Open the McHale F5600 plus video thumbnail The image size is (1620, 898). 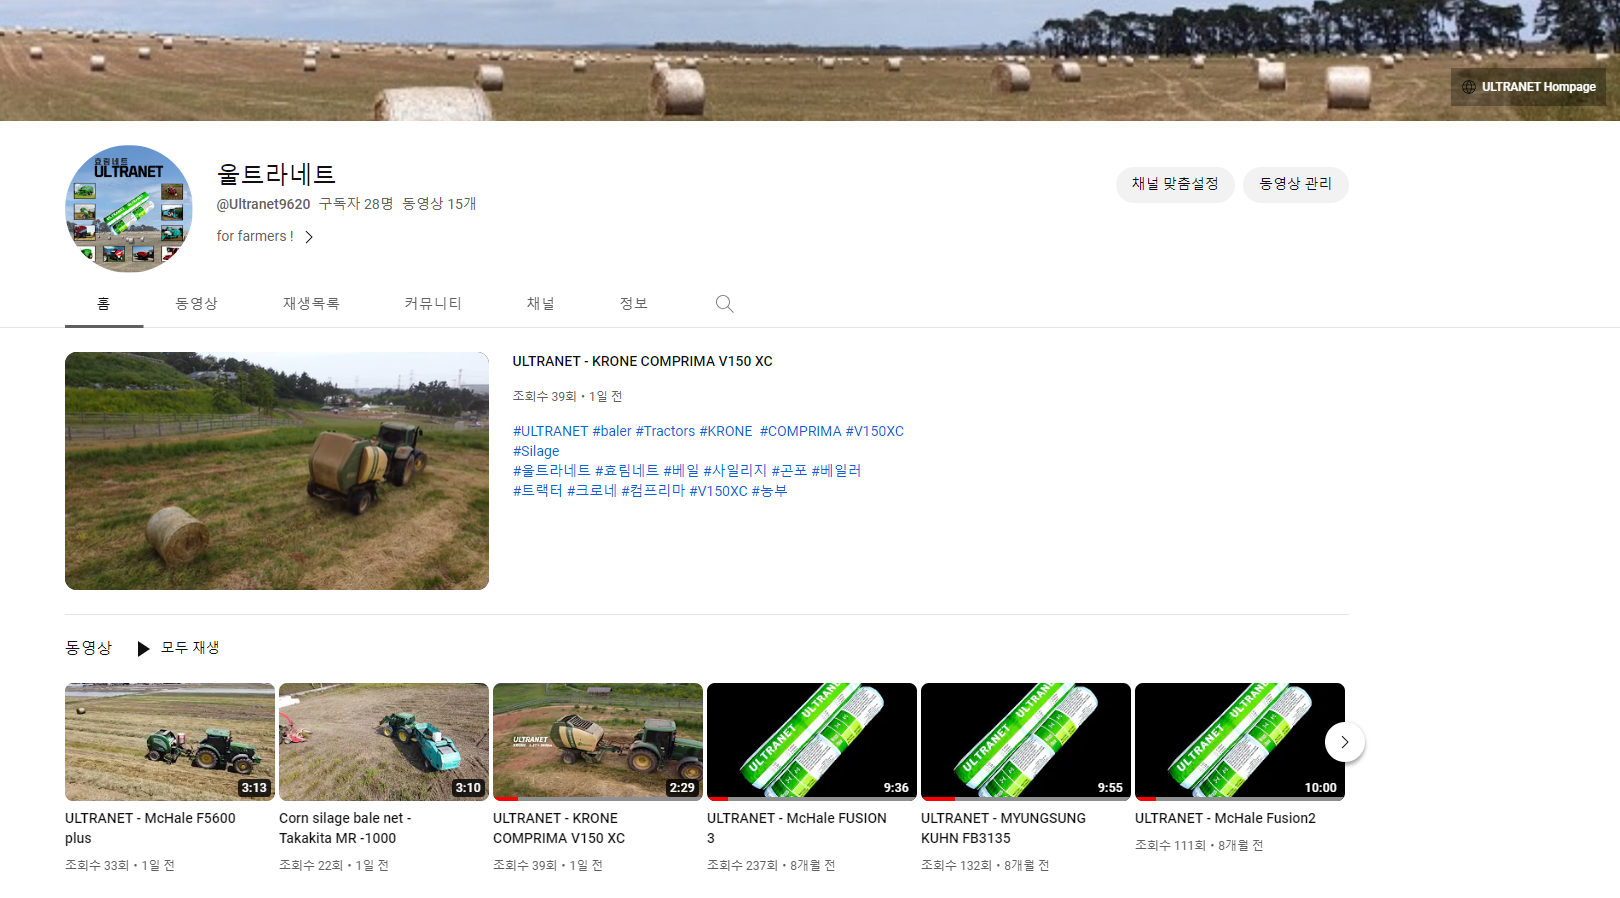pyautogui.click(x=170, y=742)
